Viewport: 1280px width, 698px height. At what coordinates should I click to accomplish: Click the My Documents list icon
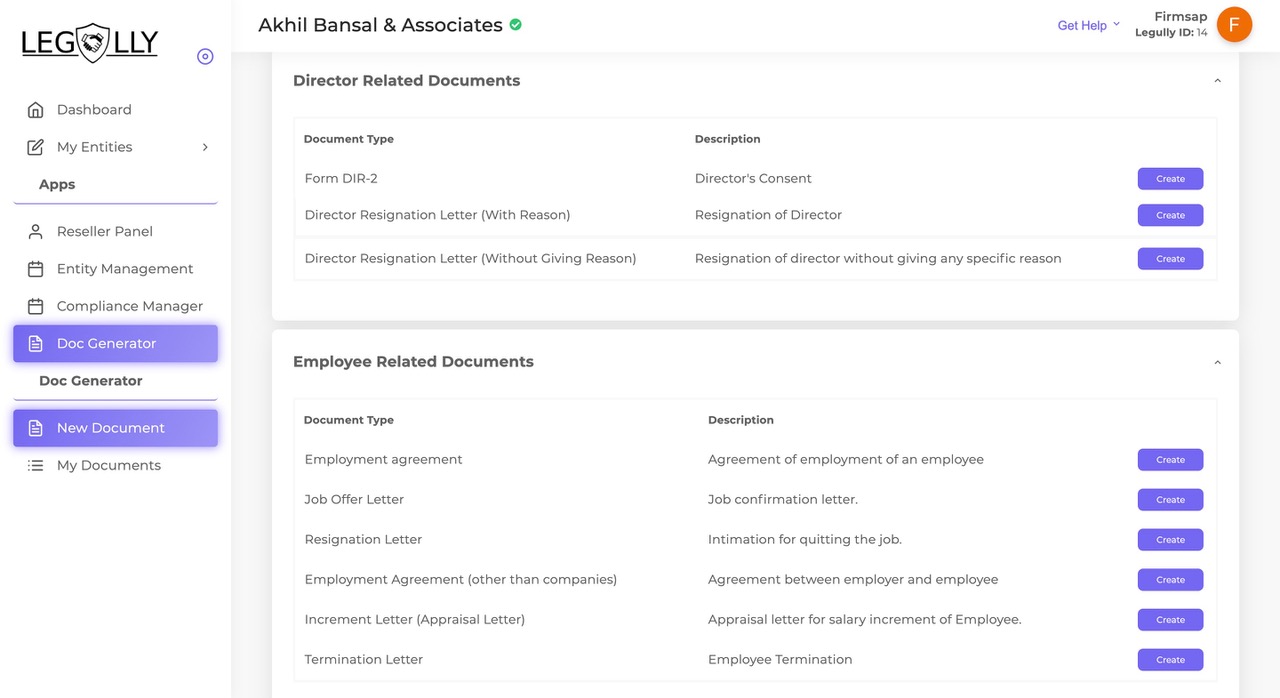click(35, 466)
